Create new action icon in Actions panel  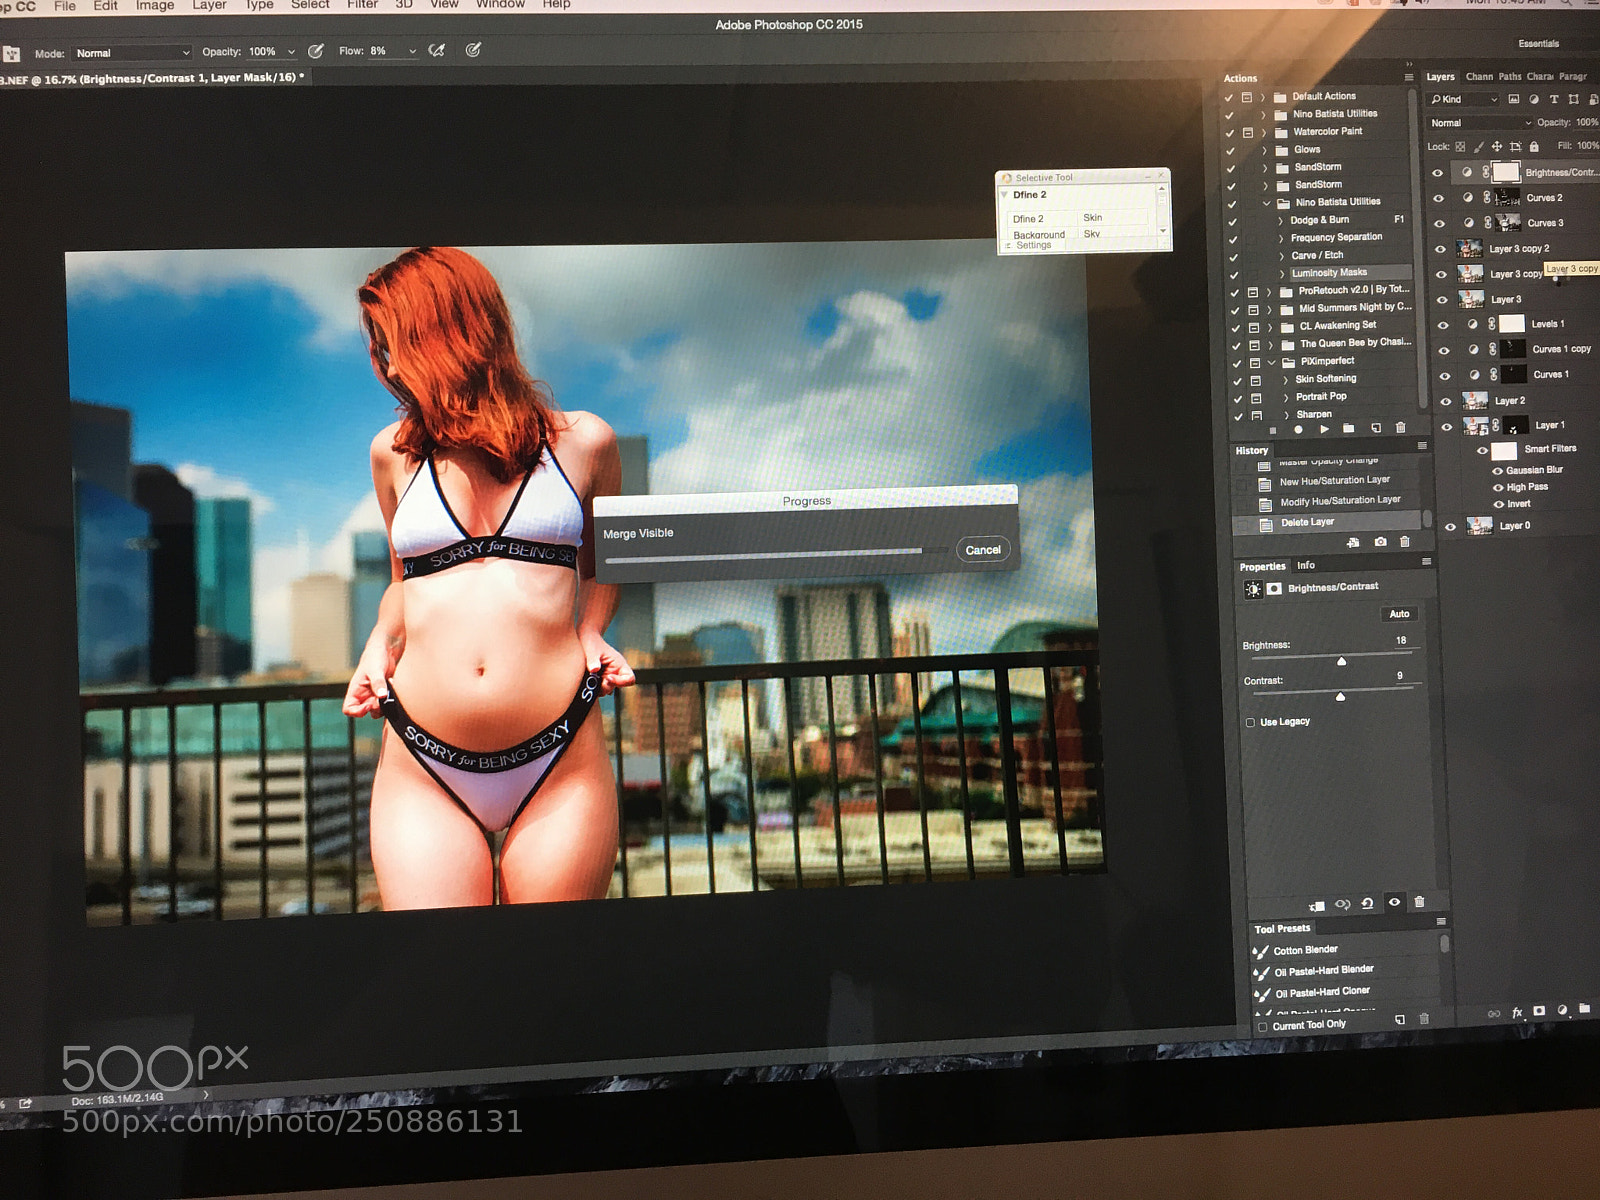point(1376,428)
